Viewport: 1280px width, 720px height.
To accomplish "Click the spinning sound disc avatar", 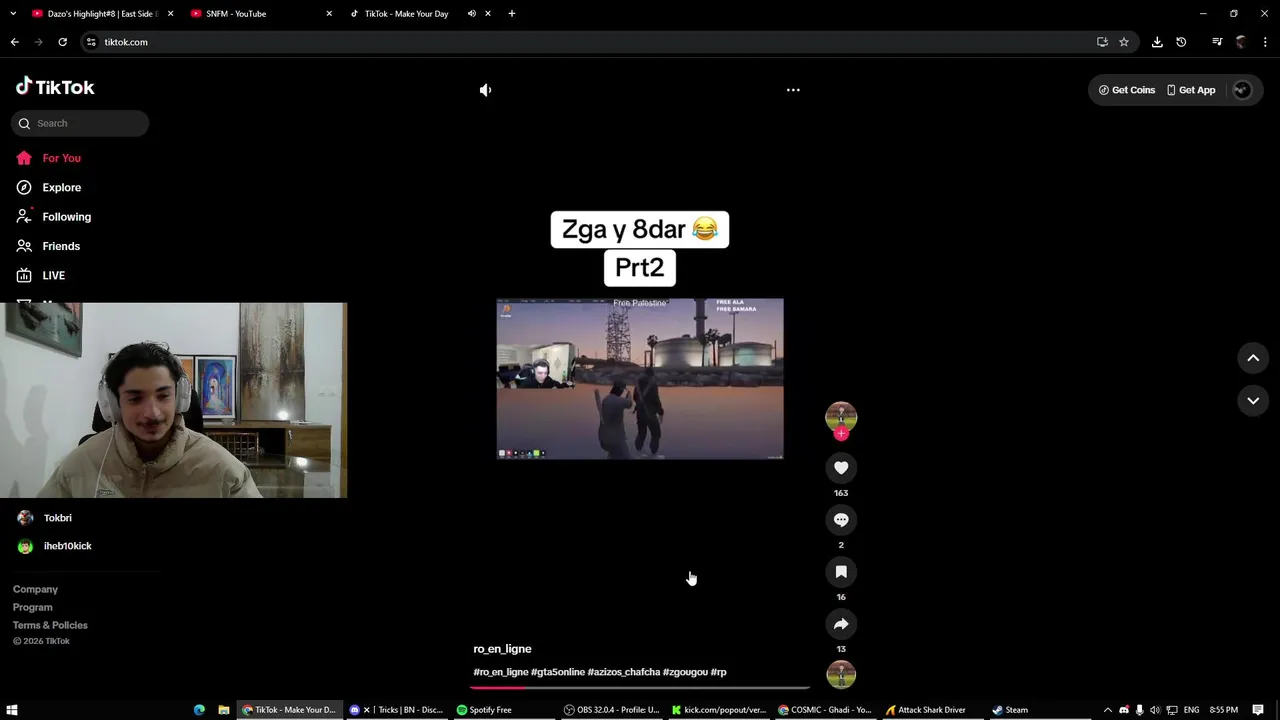I will 841,674.
